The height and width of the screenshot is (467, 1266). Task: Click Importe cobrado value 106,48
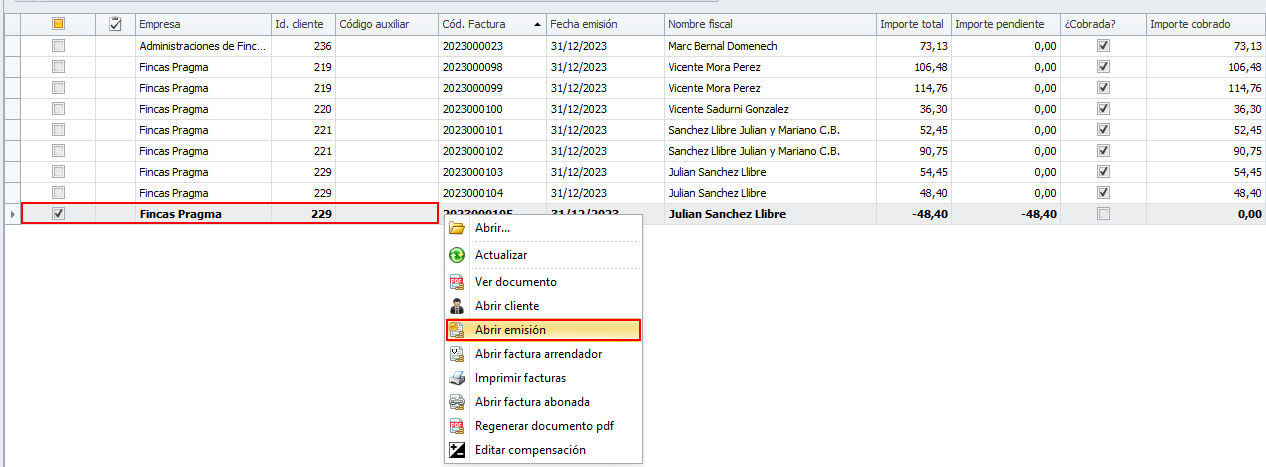1244,67
